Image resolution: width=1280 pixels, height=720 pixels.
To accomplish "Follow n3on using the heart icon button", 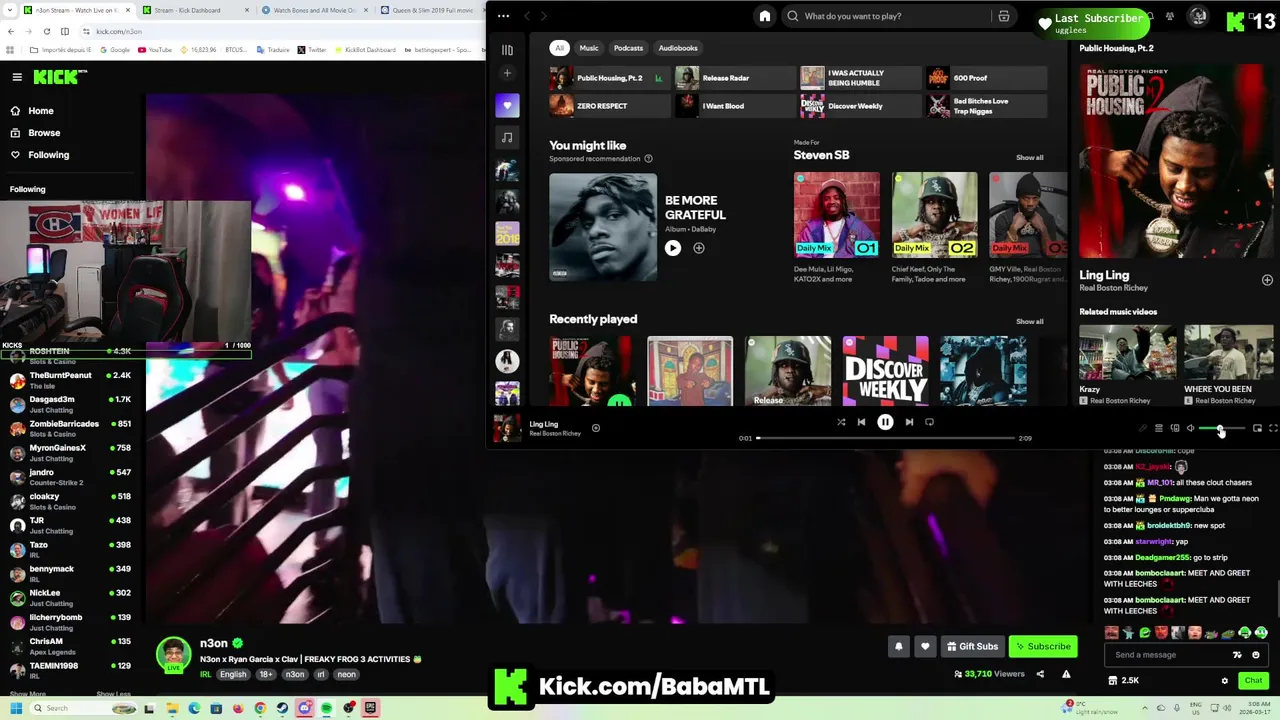I will pos(925,646).
